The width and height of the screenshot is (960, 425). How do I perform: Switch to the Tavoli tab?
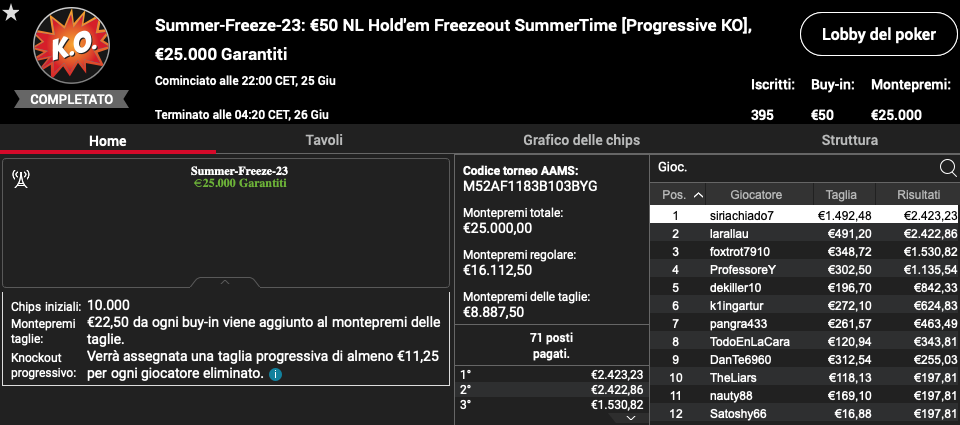pyautogui.click(x=324, y=140)
